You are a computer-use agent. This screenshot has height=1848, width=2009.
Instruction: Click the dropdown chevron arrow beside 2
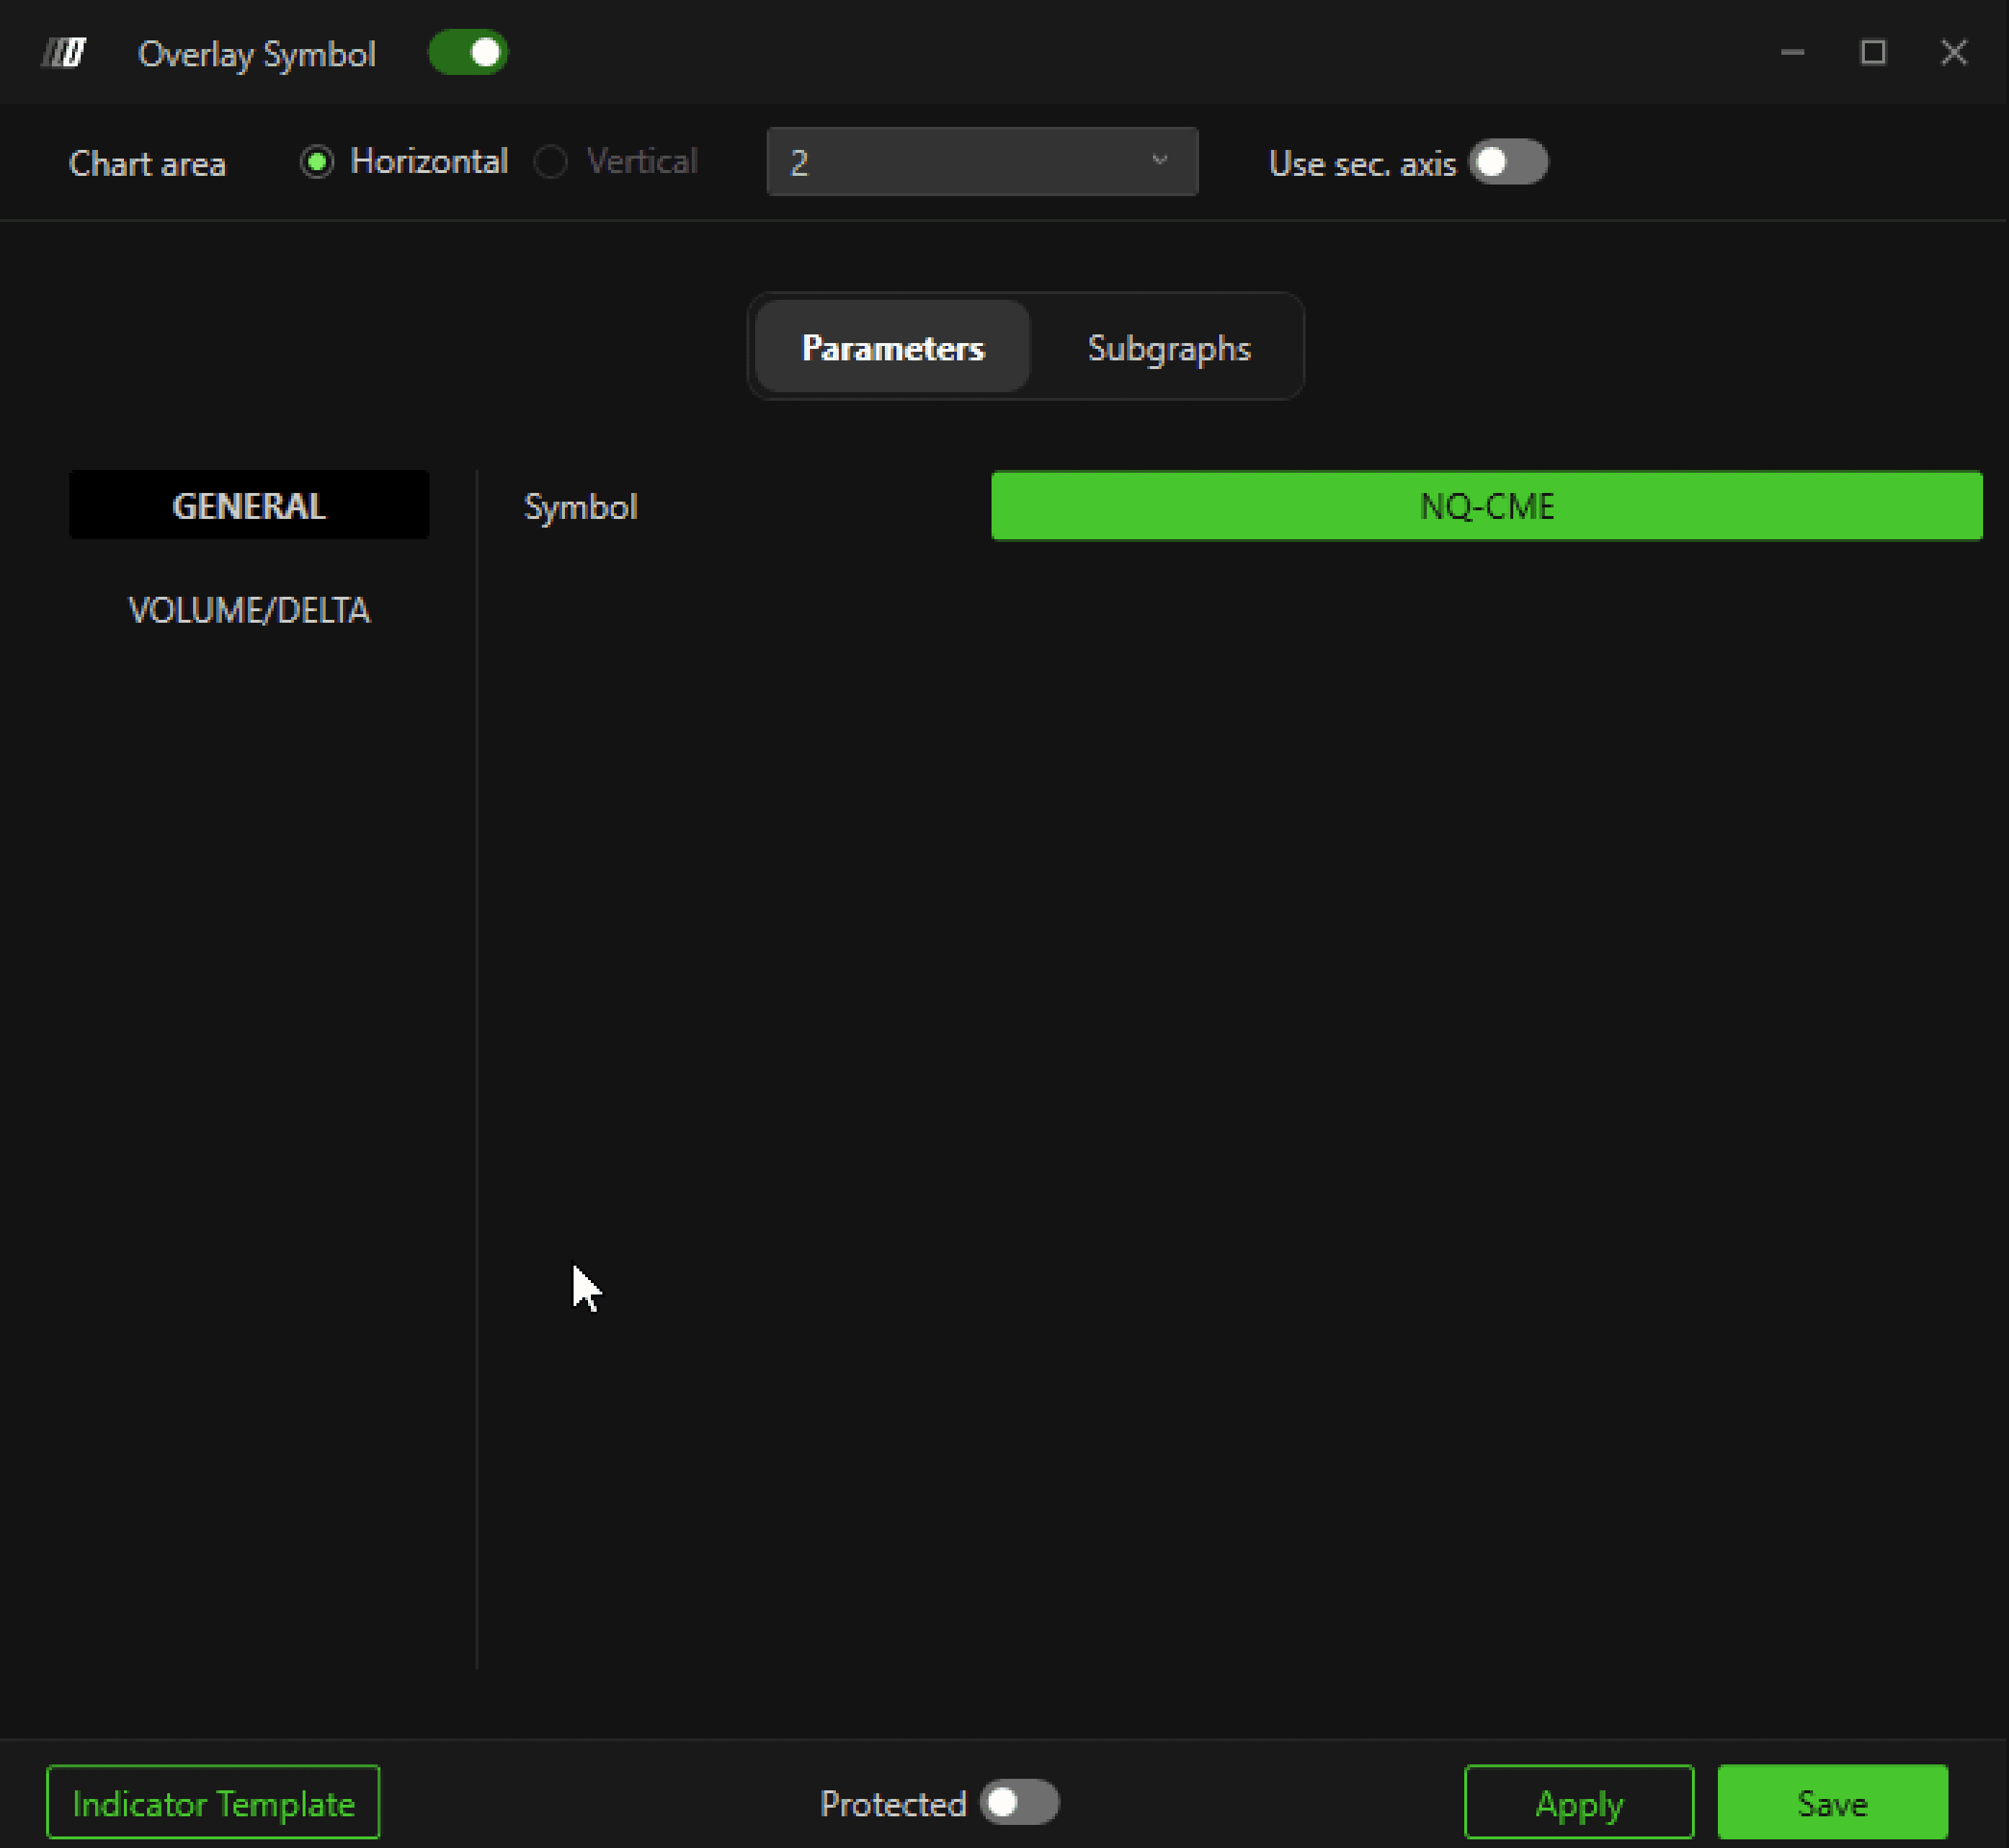[x=1159, y=161]
